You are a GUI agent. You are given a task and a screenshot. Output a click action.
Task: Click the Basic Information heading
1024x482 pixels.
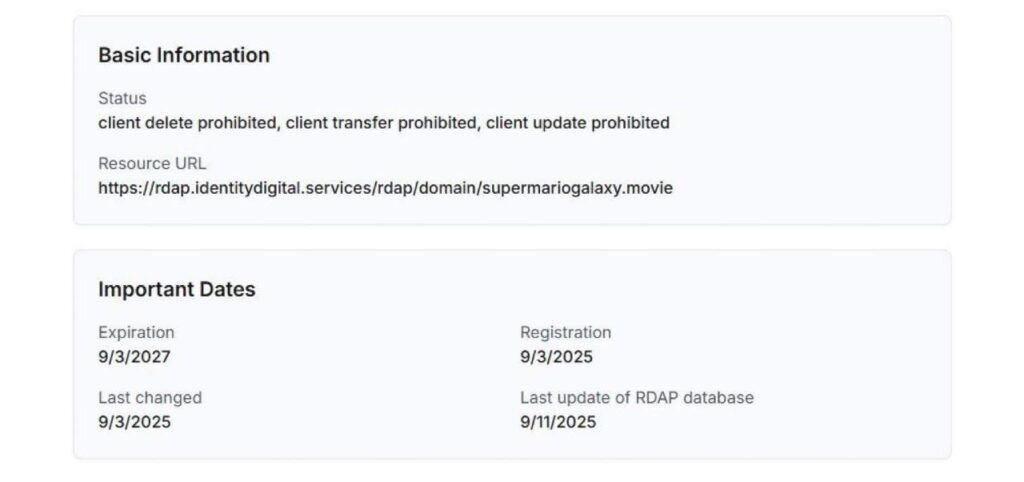pos(184,55)
